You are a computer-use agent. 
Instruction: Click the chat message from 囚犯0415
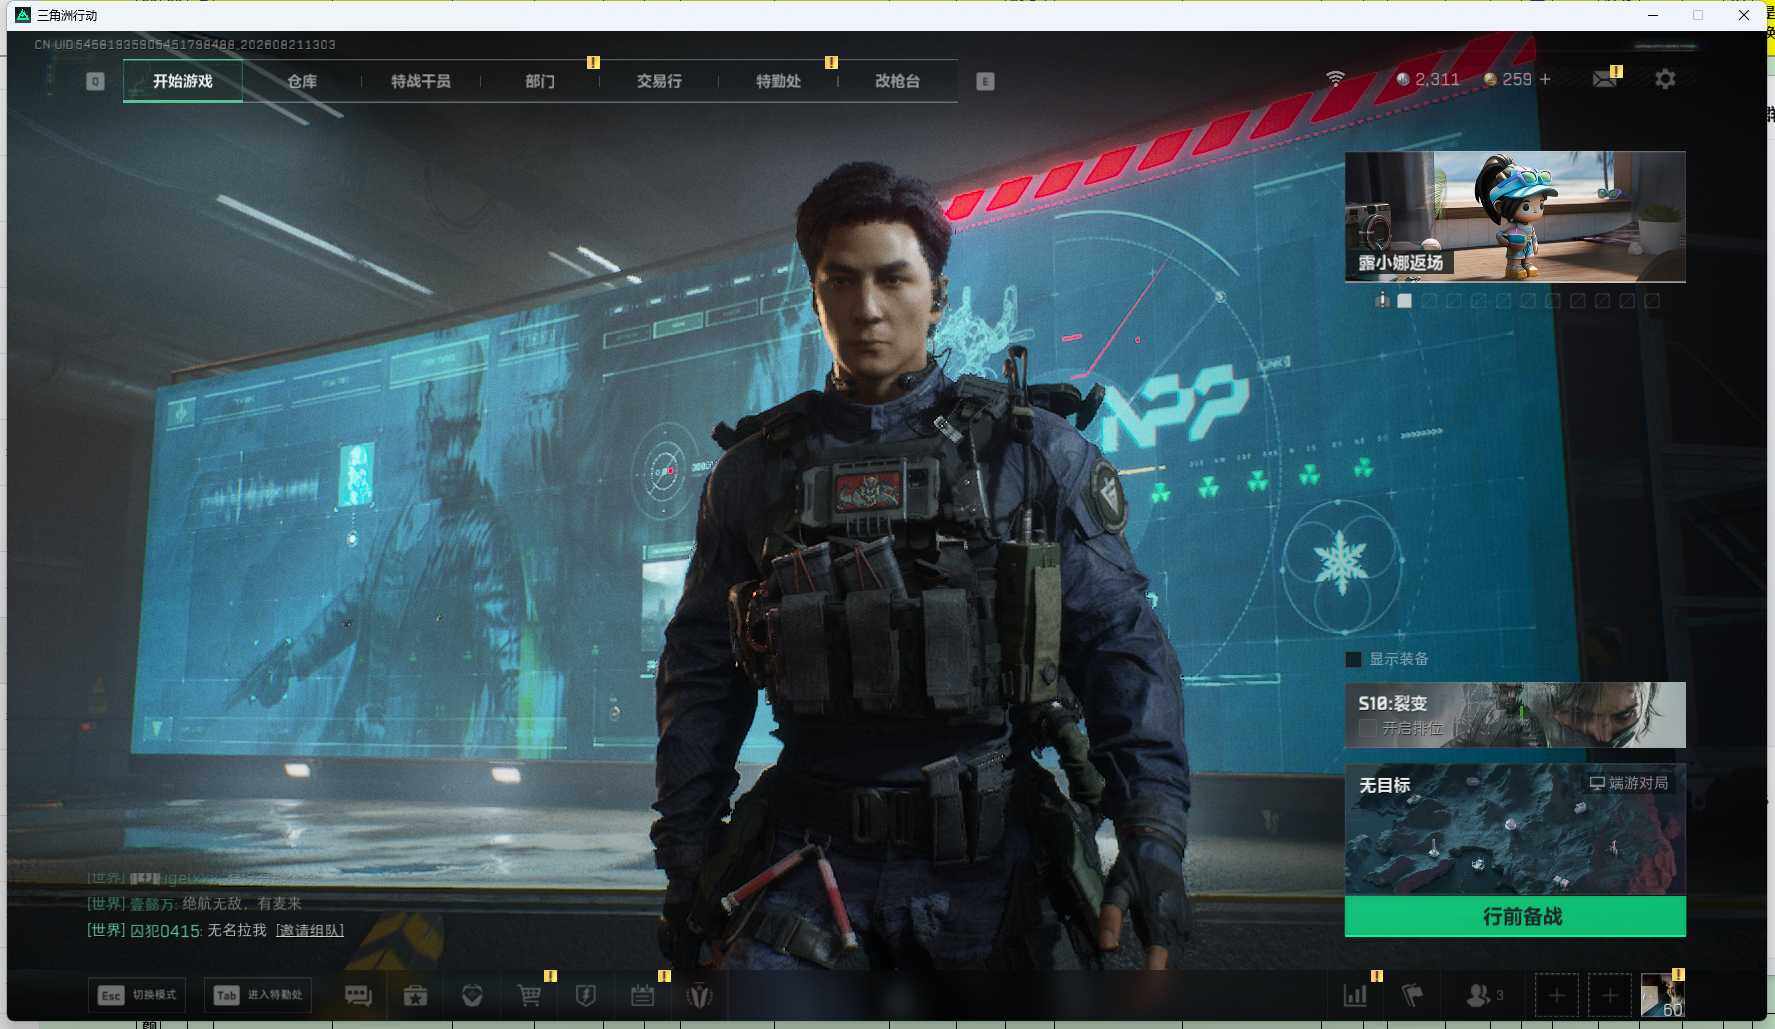pos(215,930)
